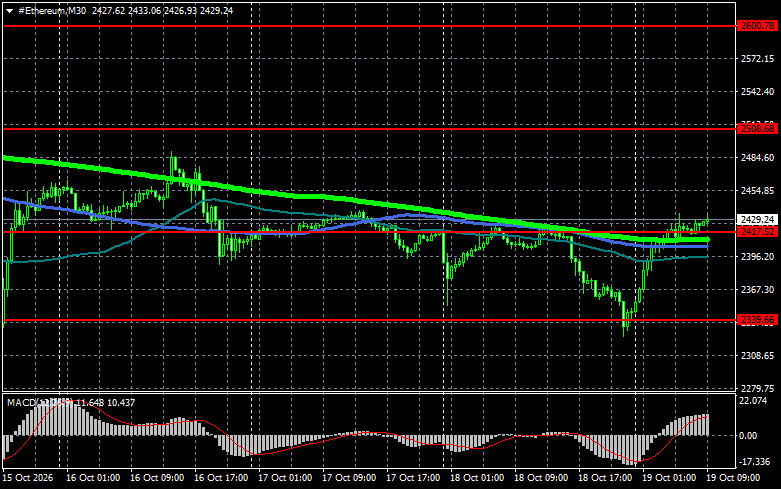Click the -17.336 MACD scale value

click(755, 462)
